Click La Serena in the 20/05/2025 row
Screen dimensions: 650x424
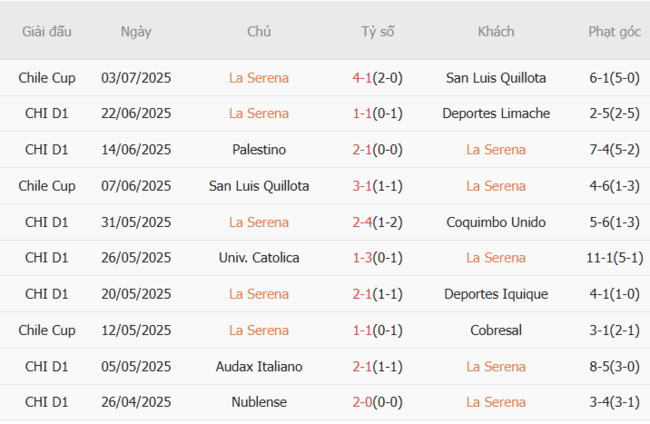pyautogui.click(x=259, y=293)
